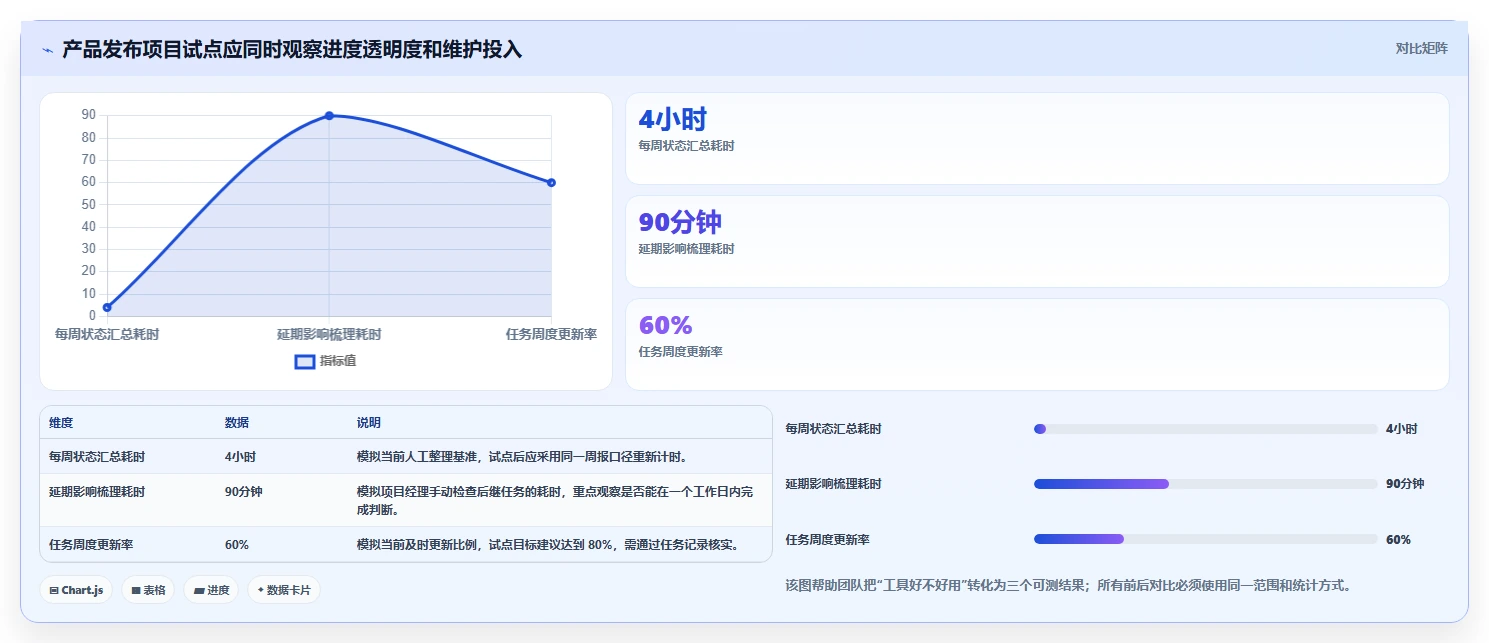The image size is (1489, 643).
Task: Click the 表格 chip
Action: (x=148, y=590)
